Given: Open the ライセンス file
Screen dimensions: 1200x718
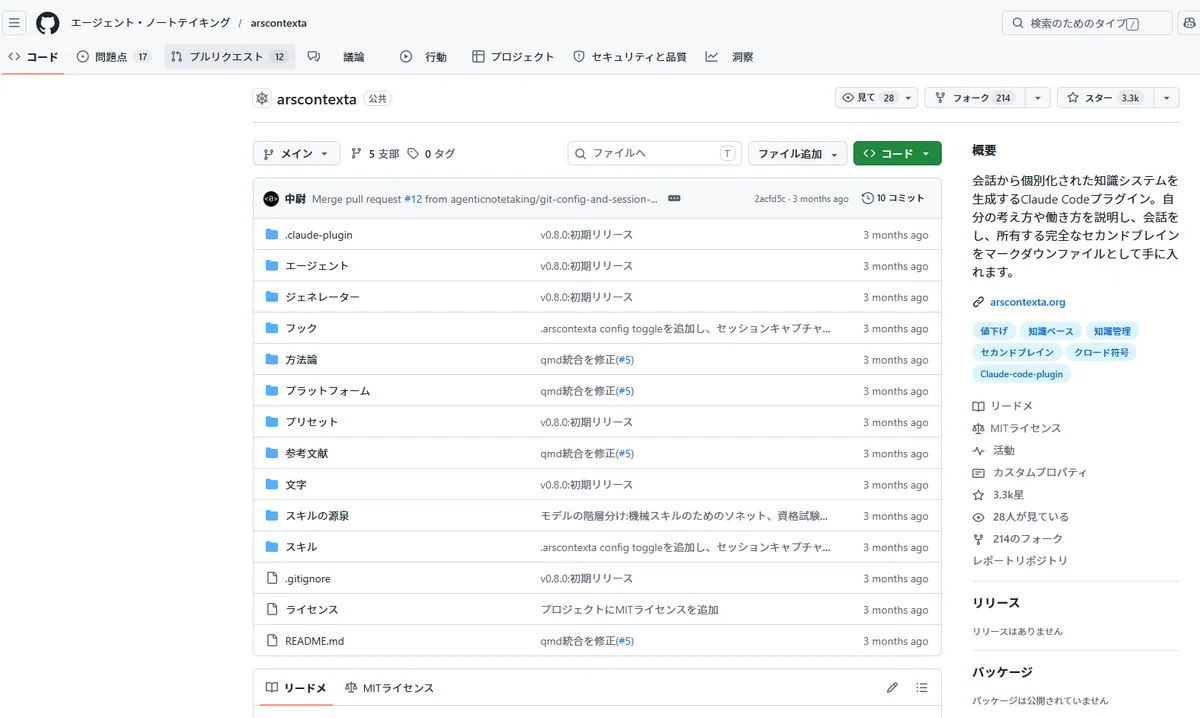Looking at the screenshot, I should click(x=311, y=610).
